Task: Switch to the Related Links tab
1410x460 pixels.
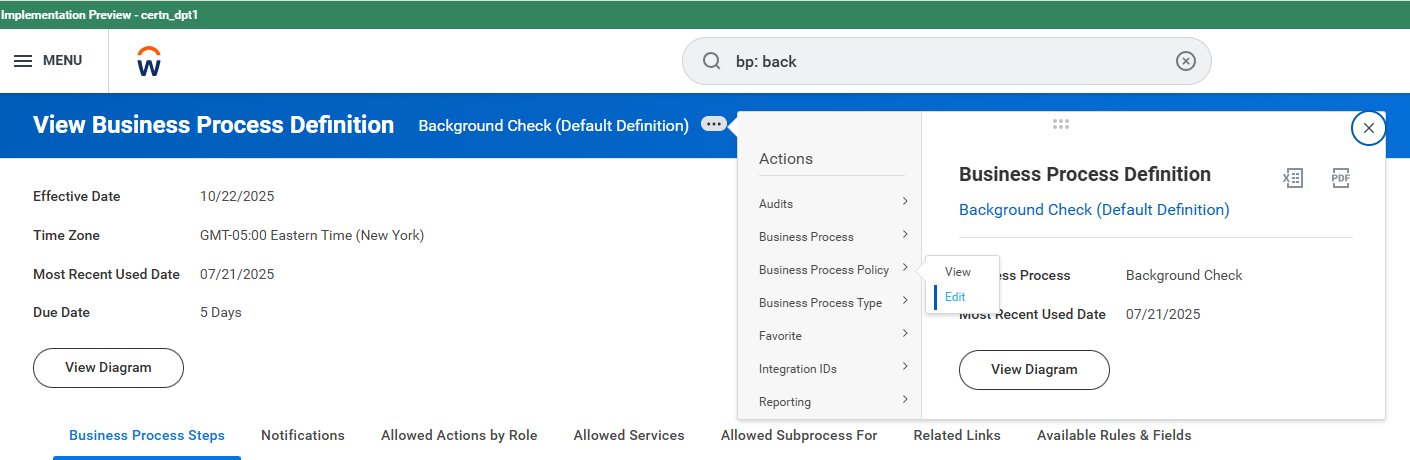Action: pos(957,436)
